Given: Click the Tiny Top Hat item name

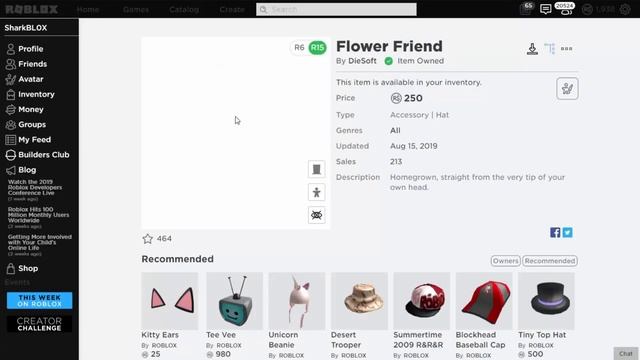Looking at the screenshot, I should click(542, 335).
